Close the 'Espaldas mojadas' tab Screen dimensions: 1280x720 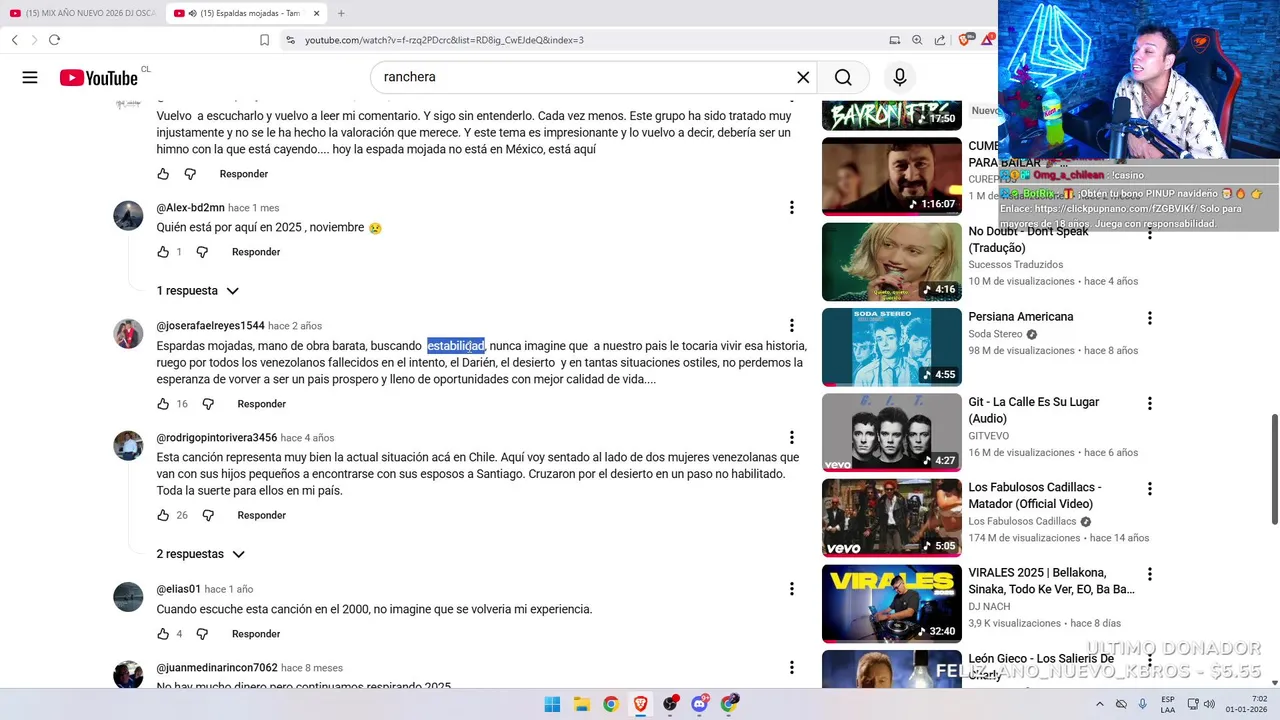pos(317,13)
